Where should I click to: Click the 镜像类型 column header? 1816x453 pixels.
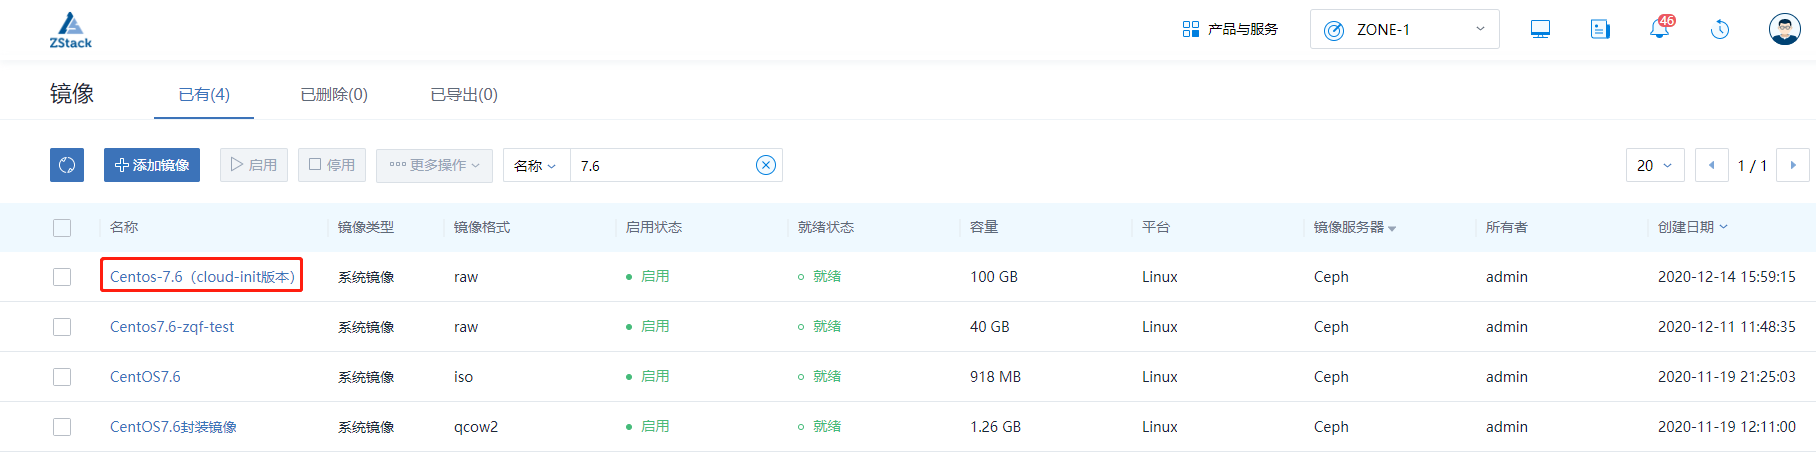(x=366, y=227)
